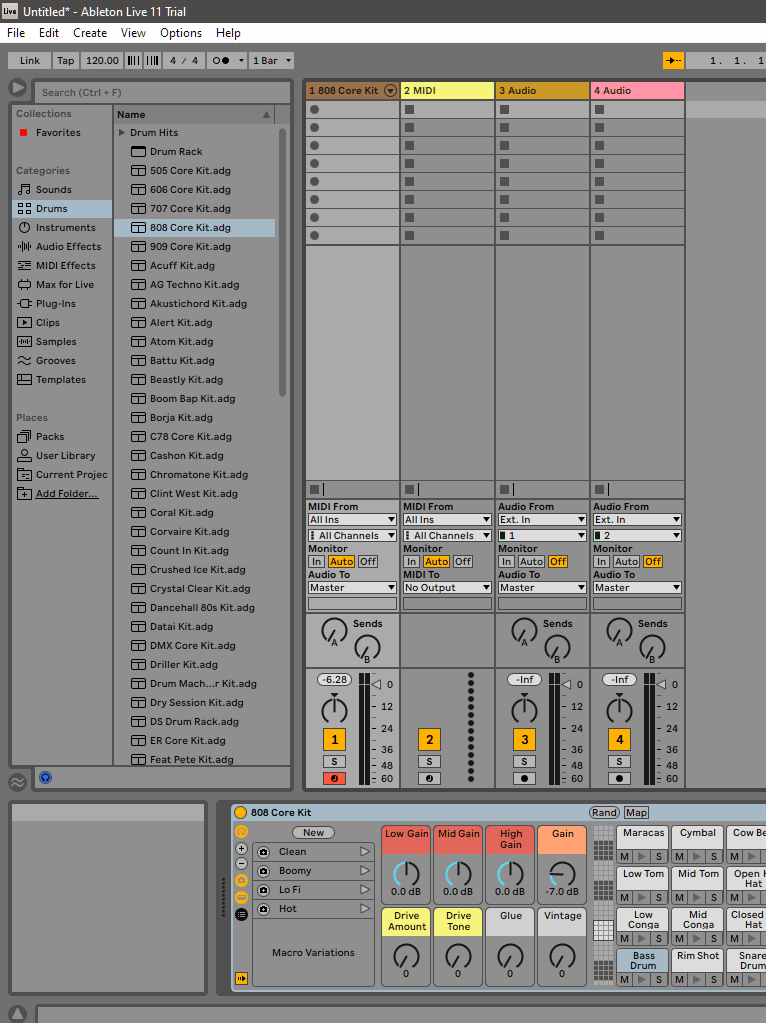Image resolution: width=766 pixels, height=1023 pixels.
Task: Open track 3 Audio From Ext. In dropdown
Action: (x=542, y=520)
